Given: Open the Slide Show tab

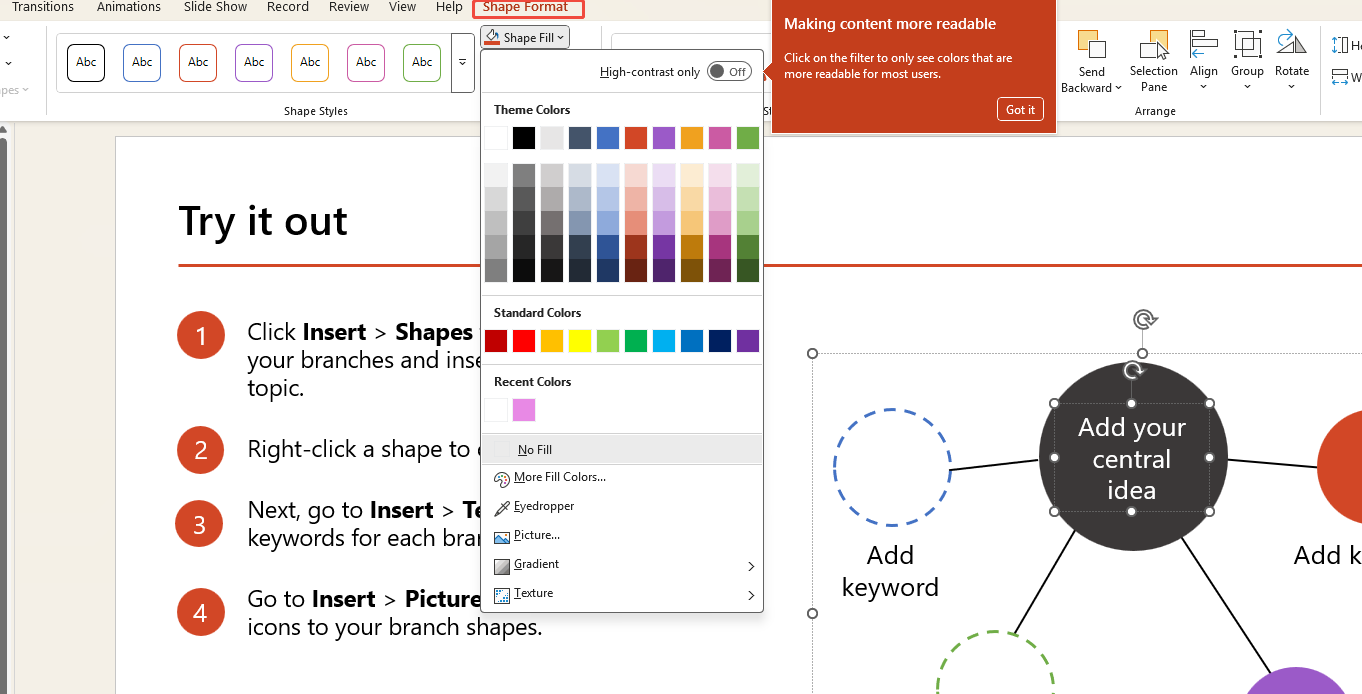Looking at the screenshot, I should coord(214,7).
